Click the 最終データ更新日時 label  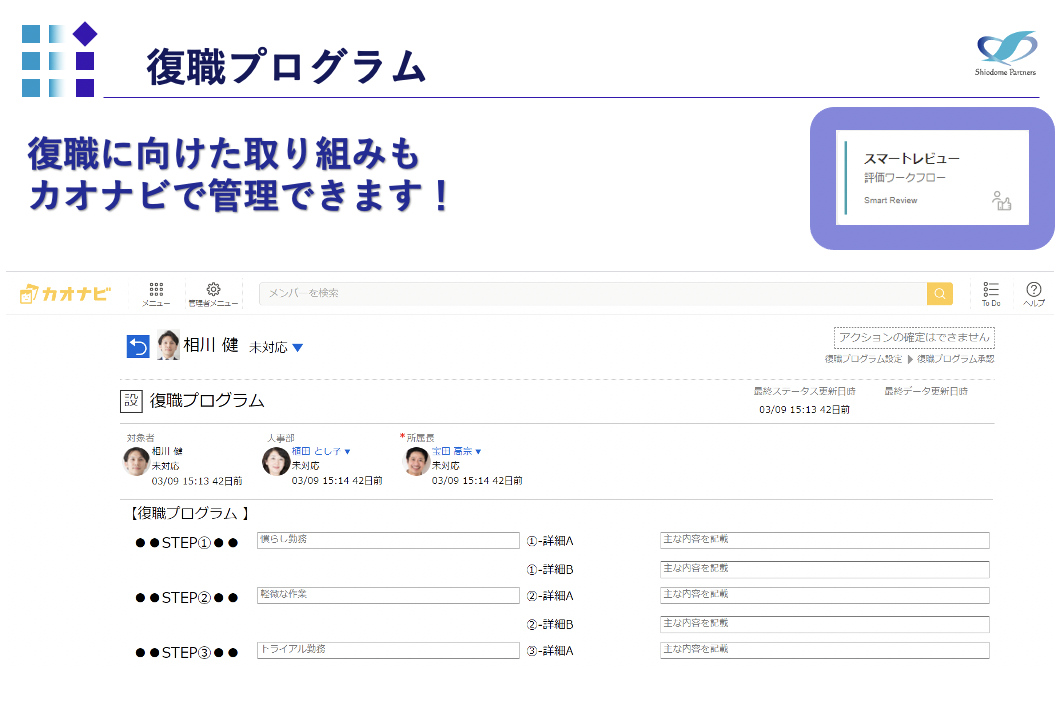[x=926, y=392]
